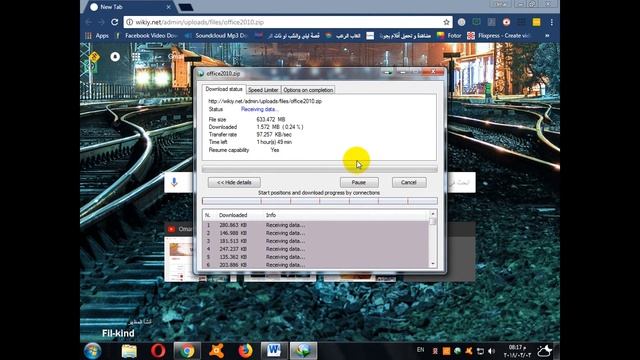
Task: Click the connections list scrollbar down arrow
Action: click(x=433, y=264)
